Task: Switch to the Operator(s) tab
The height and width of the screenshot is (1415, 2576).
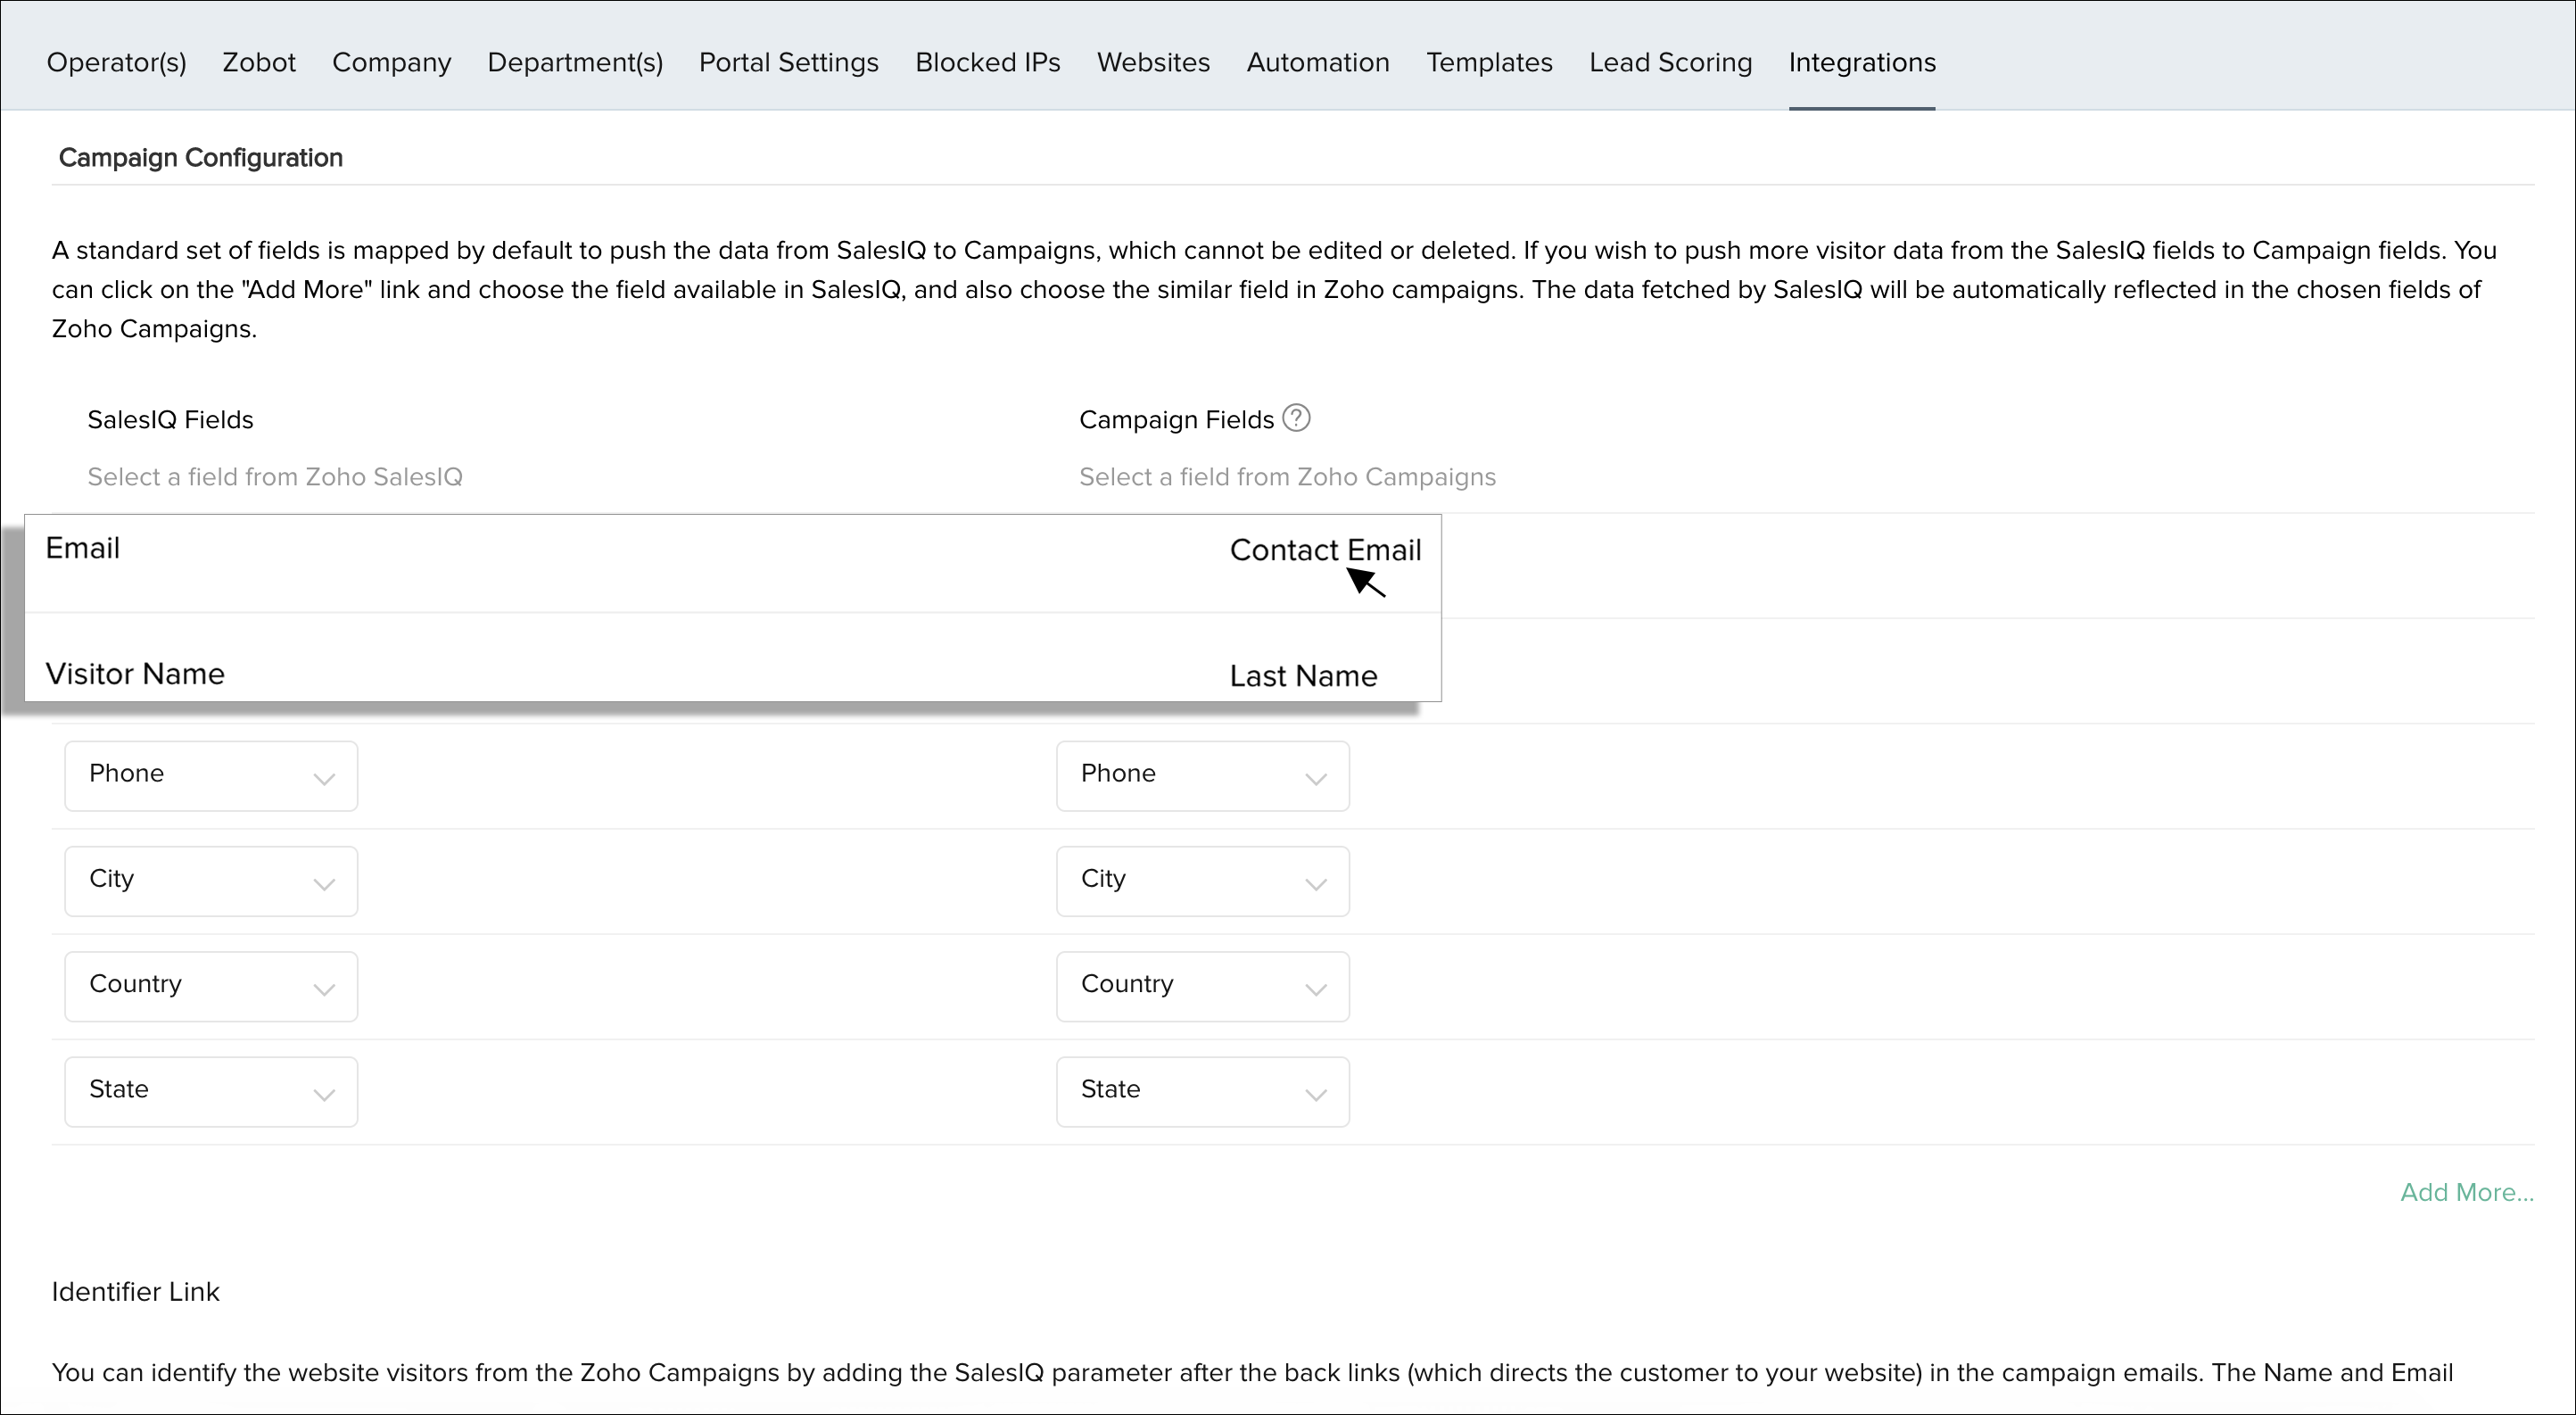Action: [x=116, y=62]
